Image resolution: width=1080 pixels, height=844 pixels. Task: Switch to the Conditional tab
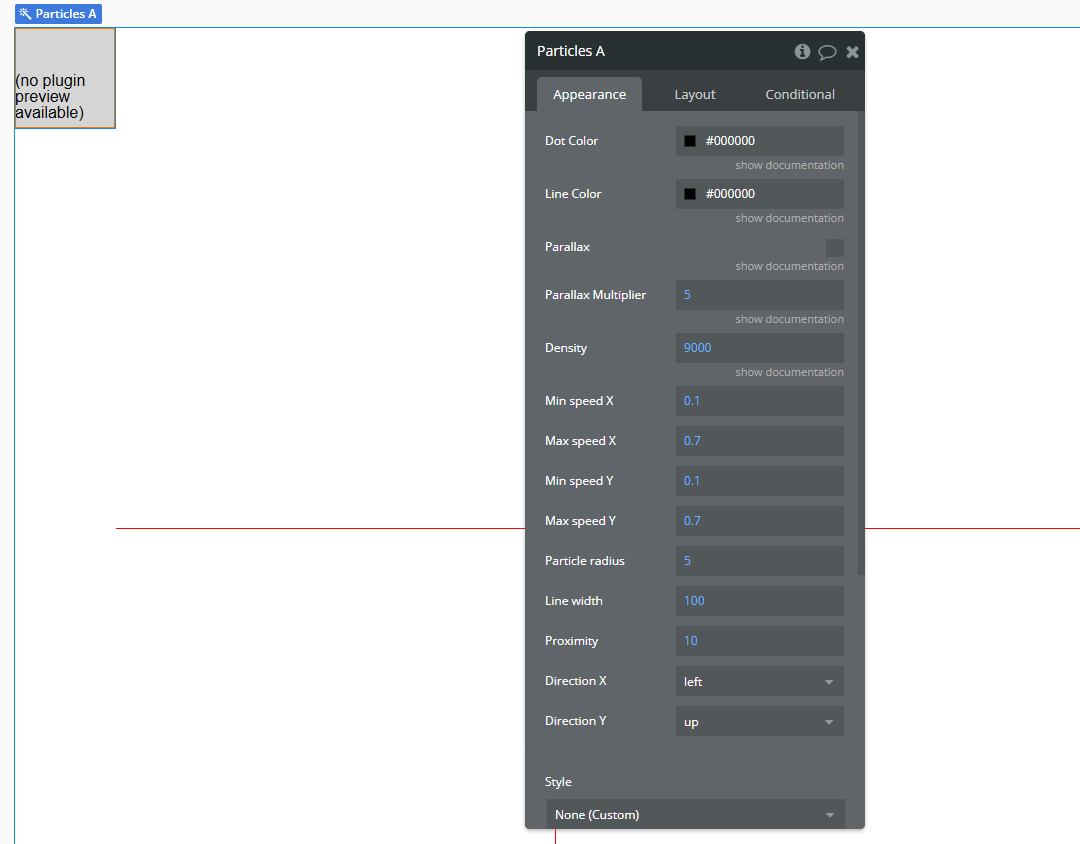[800, 94]
